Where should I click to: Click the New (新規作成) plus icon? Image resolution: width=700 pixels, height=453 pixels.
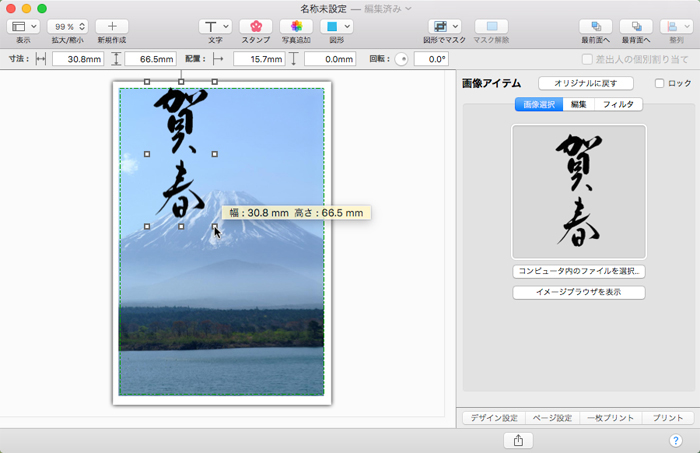coord(112,26)
